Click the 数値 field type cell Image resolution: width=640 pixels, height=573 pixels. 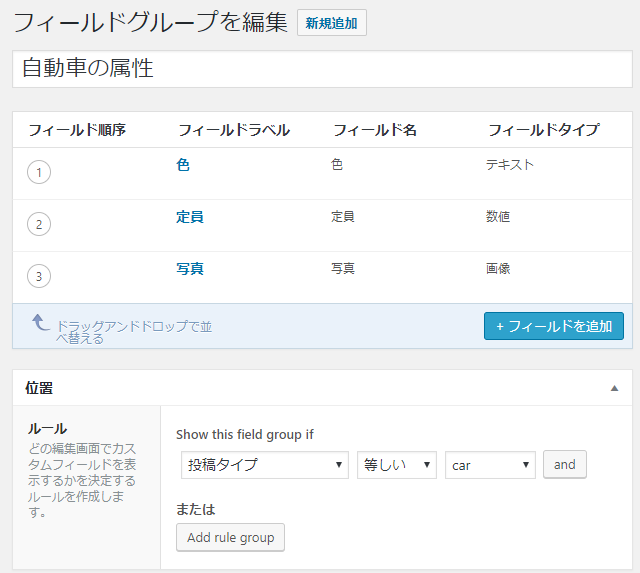click(x=498, y=217)
